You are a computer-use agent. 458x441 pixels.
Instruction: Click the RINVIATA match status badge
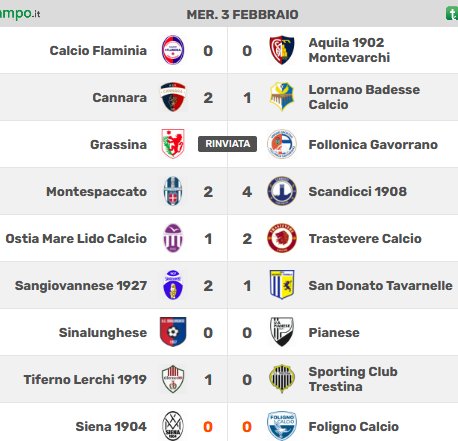227,144
